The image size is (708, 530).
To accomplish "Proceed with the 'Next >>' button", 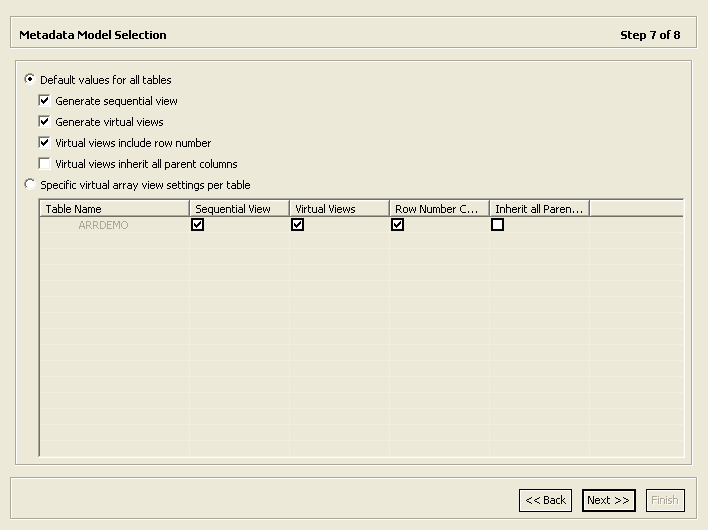I will tap(608, 500).
